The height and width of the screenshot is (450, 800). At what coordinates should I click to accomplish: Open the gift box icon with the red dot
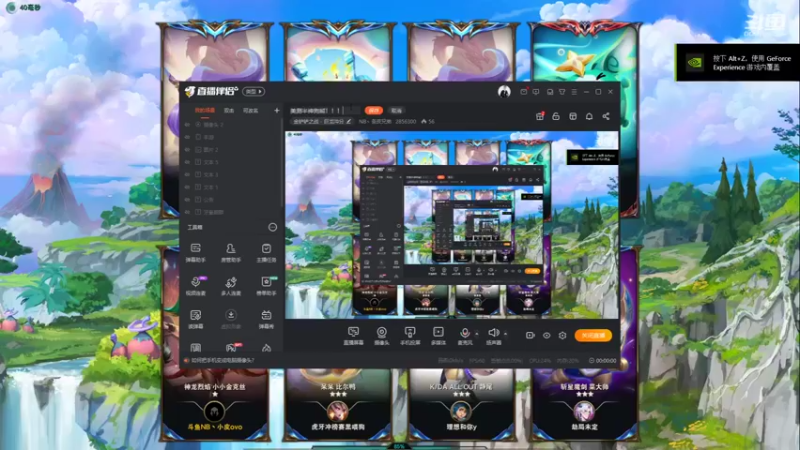click(x=540, y=116)
